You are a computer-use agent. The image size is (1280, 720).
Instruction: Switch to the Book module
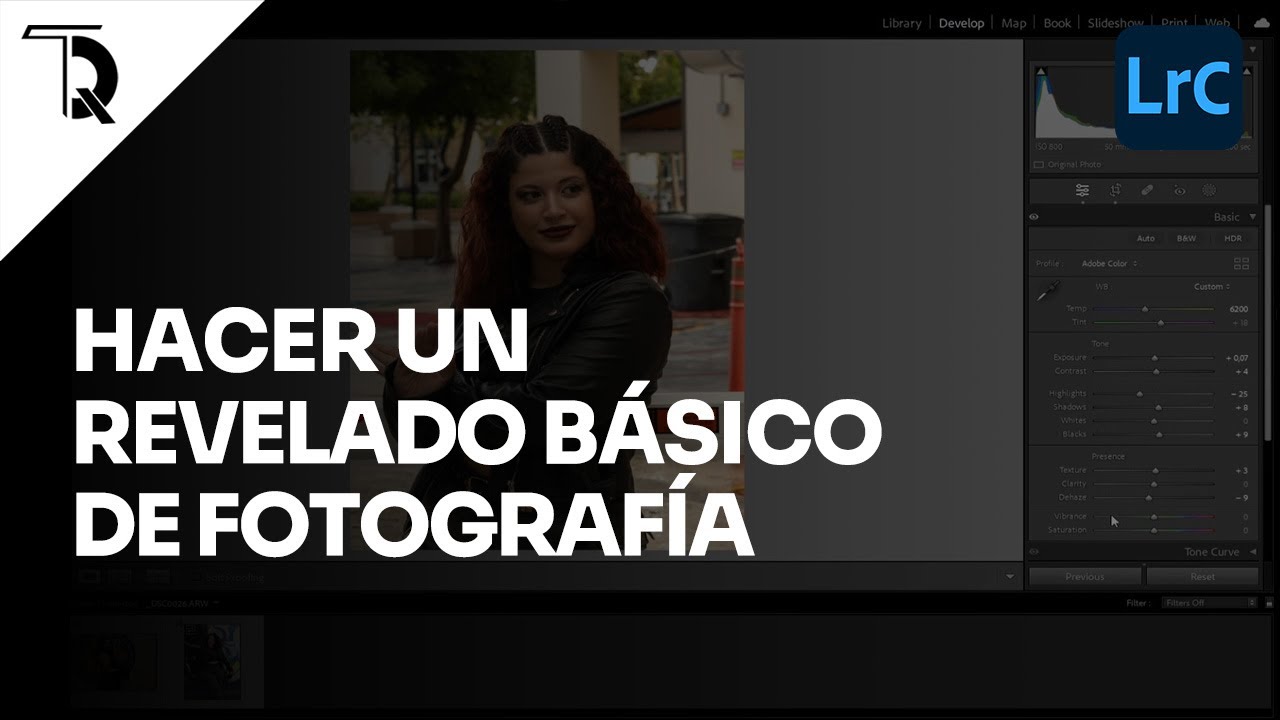(x=1057, y=23)
